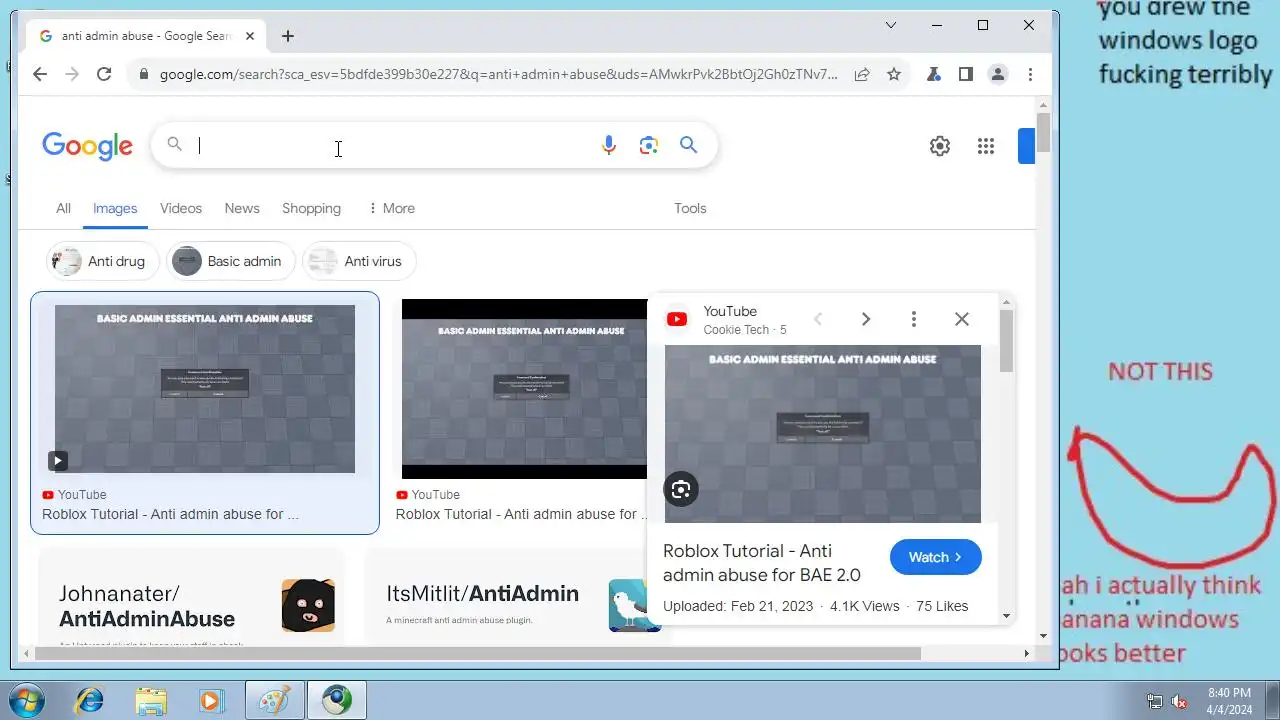Screen dimensions: 1280x720
Task: Go back to the previous page
Action: pyautogui.click(x=40, y=74)
